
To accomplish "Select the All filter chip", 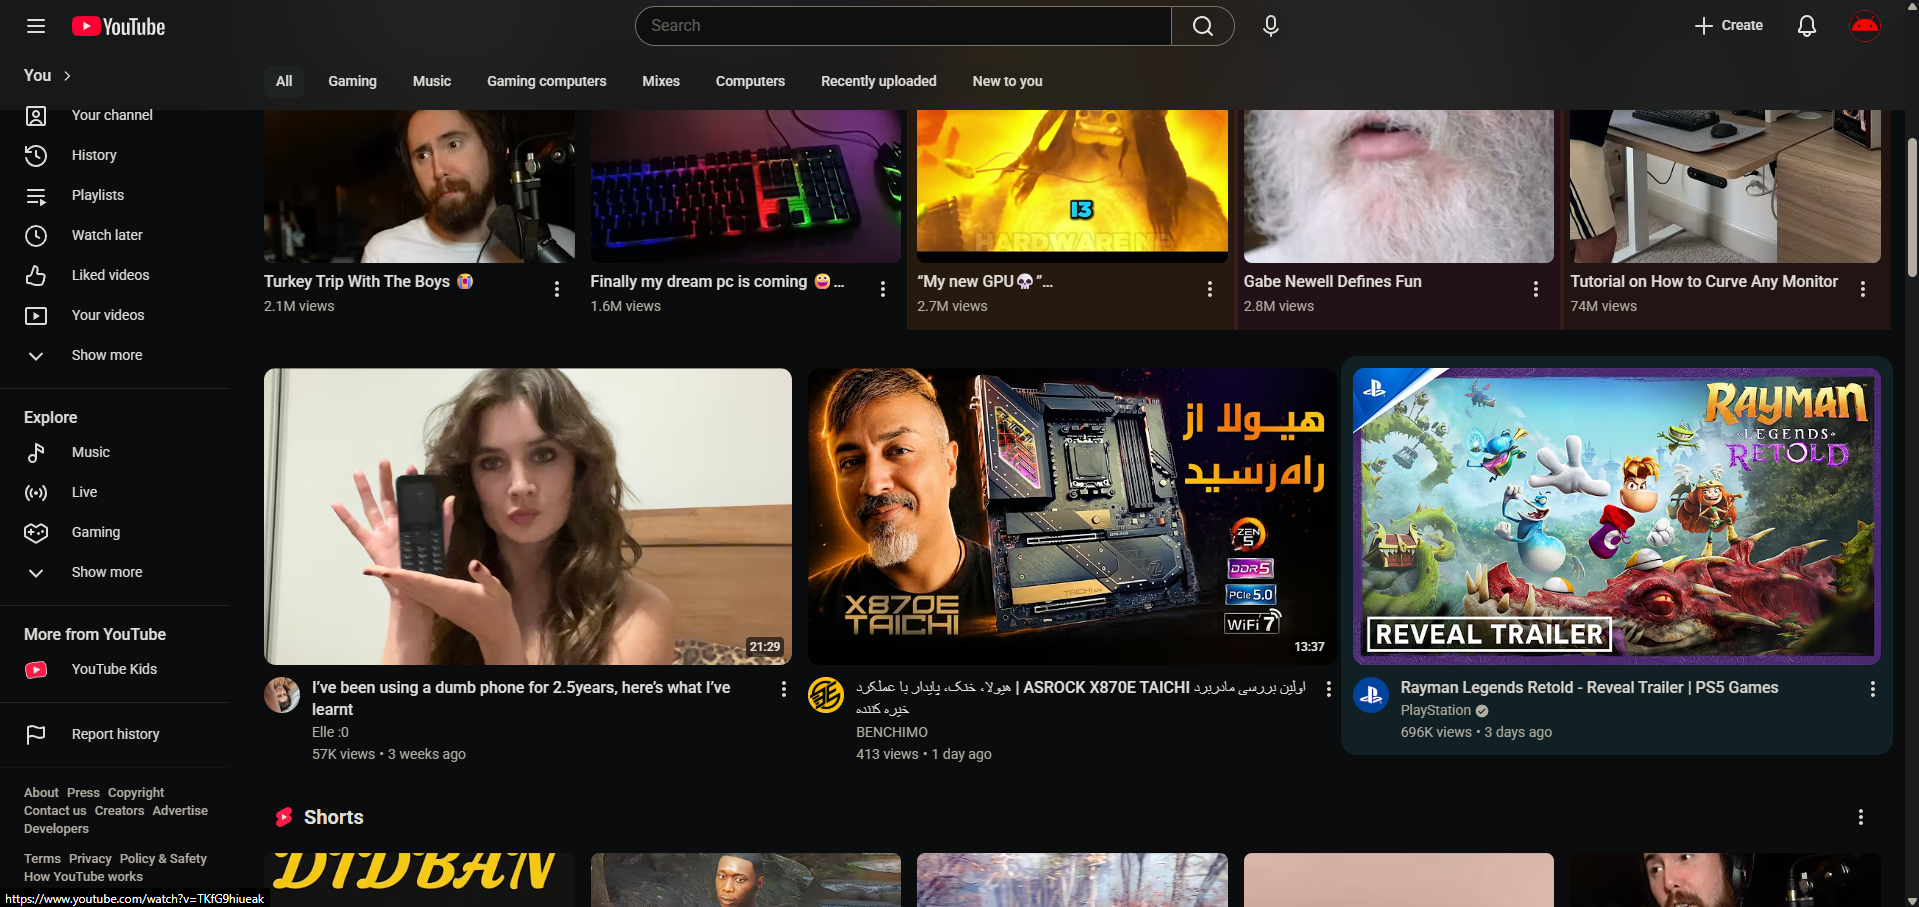I will pos(284,81).
